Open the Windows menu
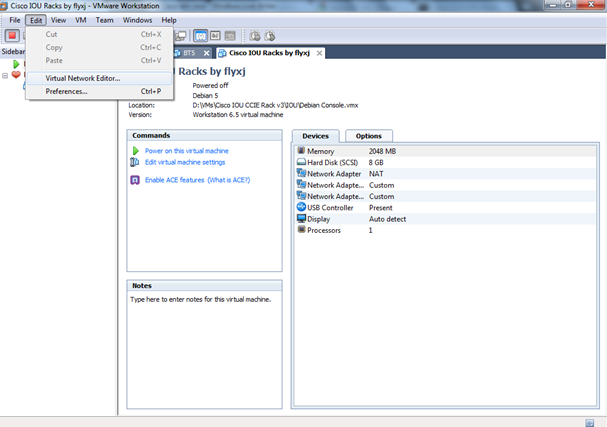 point(137,20)
